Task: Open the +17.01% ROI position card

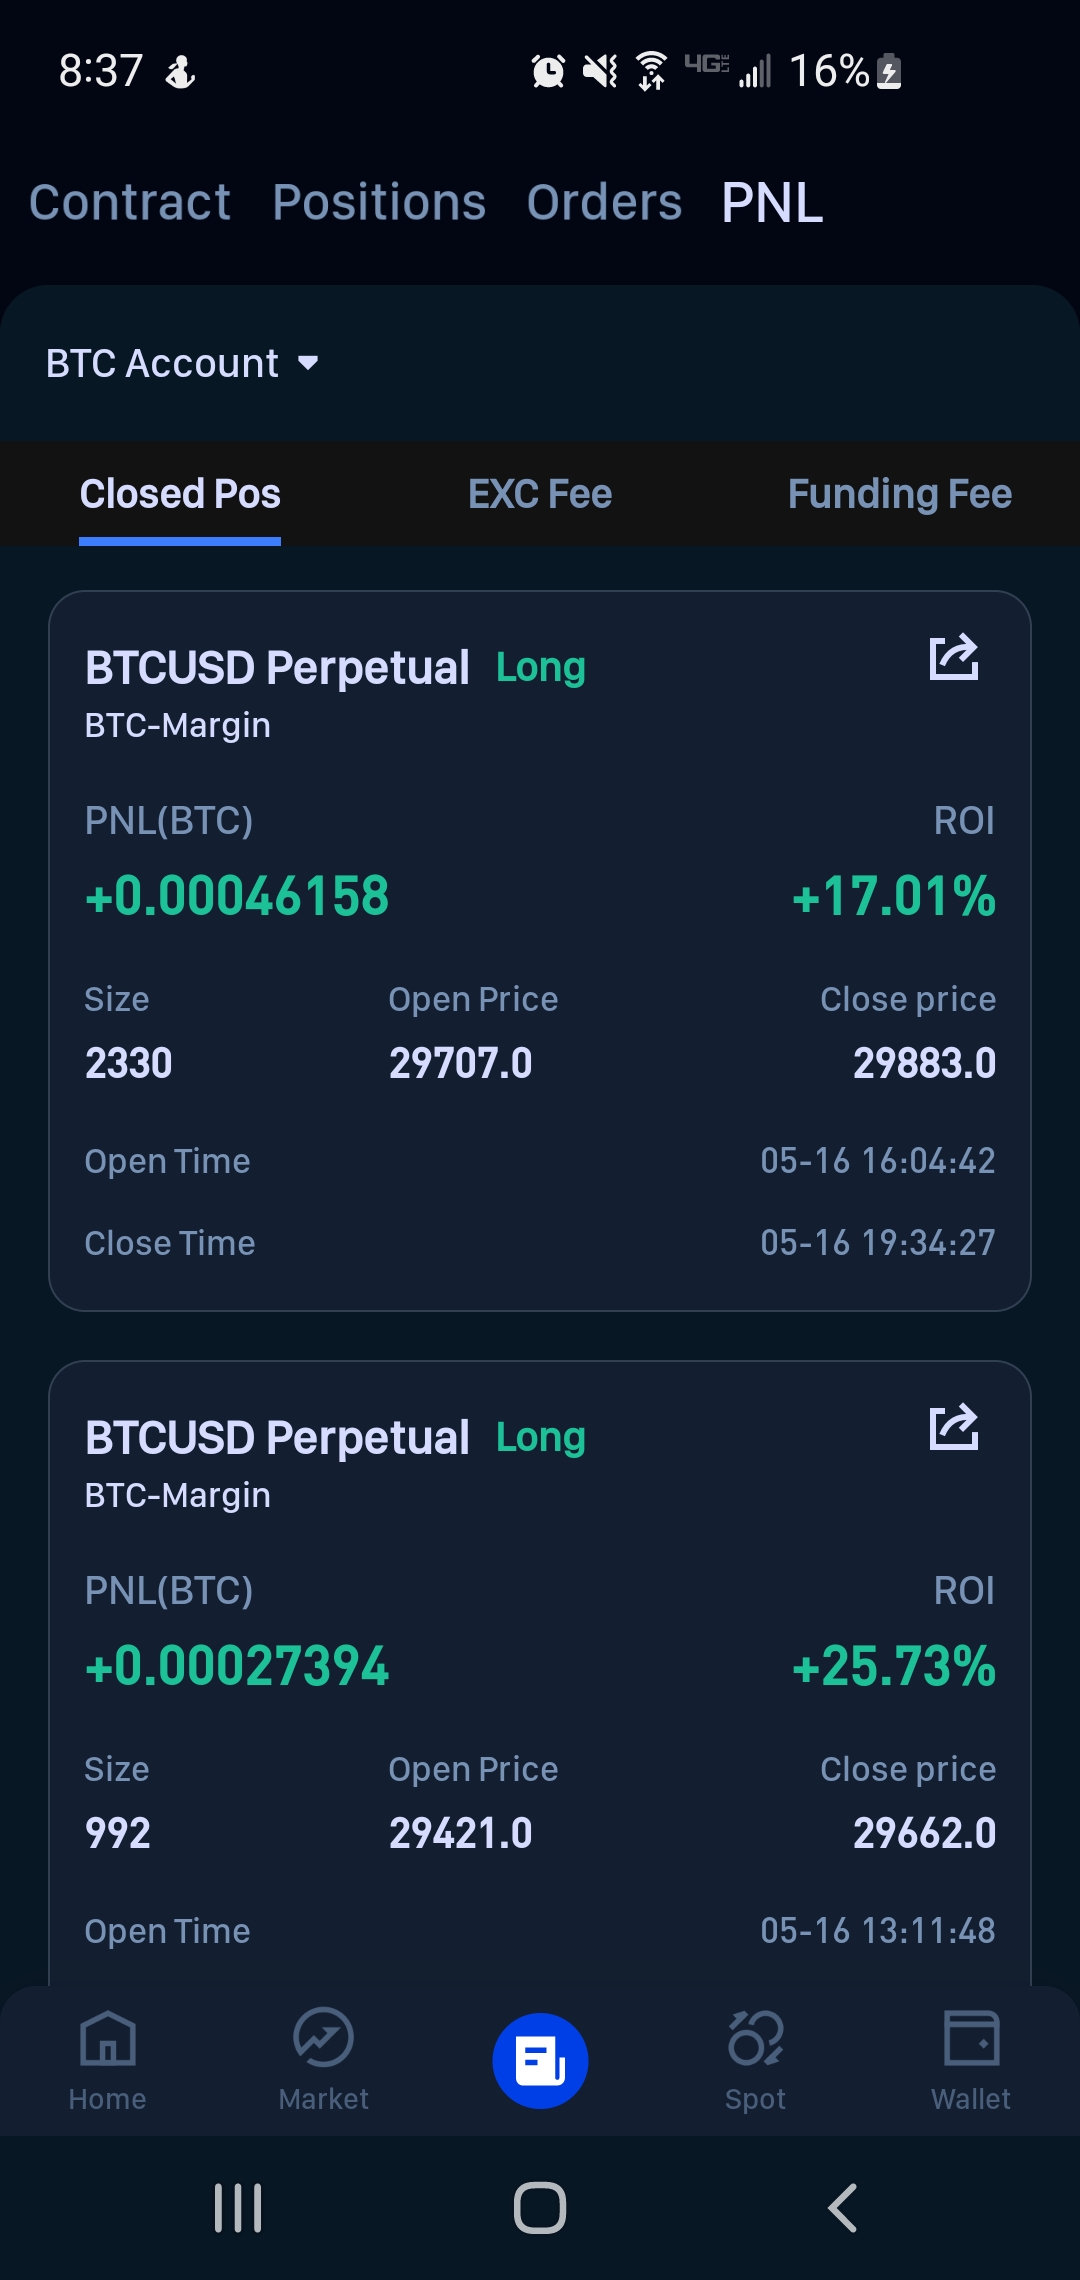Action: click(x=540, y=951)
